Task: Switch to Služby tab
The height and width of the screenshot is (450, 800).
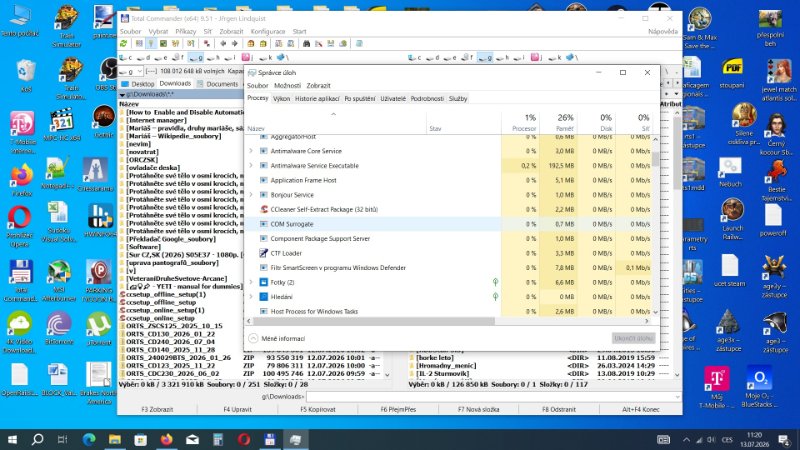Action: tap(458, 98)
